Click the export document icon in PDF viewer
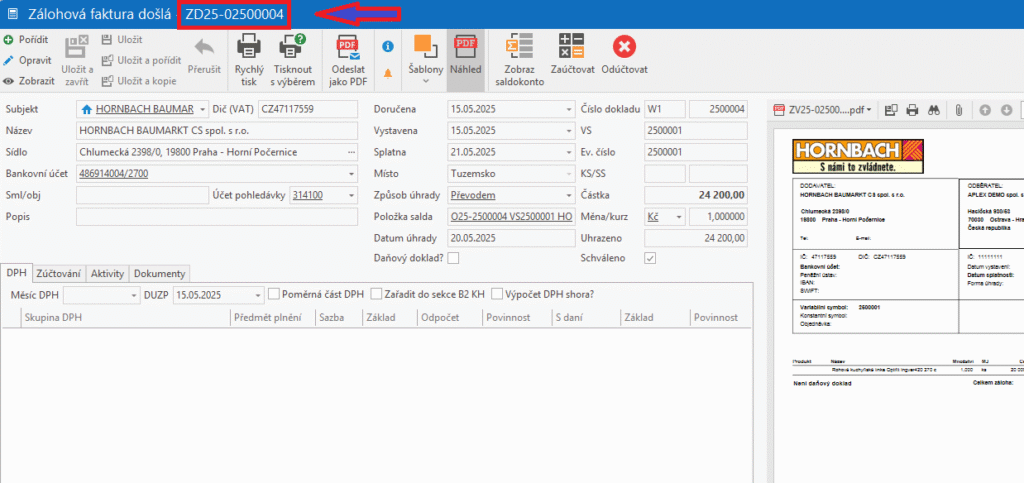1024x483 pixels. (891, 110)
